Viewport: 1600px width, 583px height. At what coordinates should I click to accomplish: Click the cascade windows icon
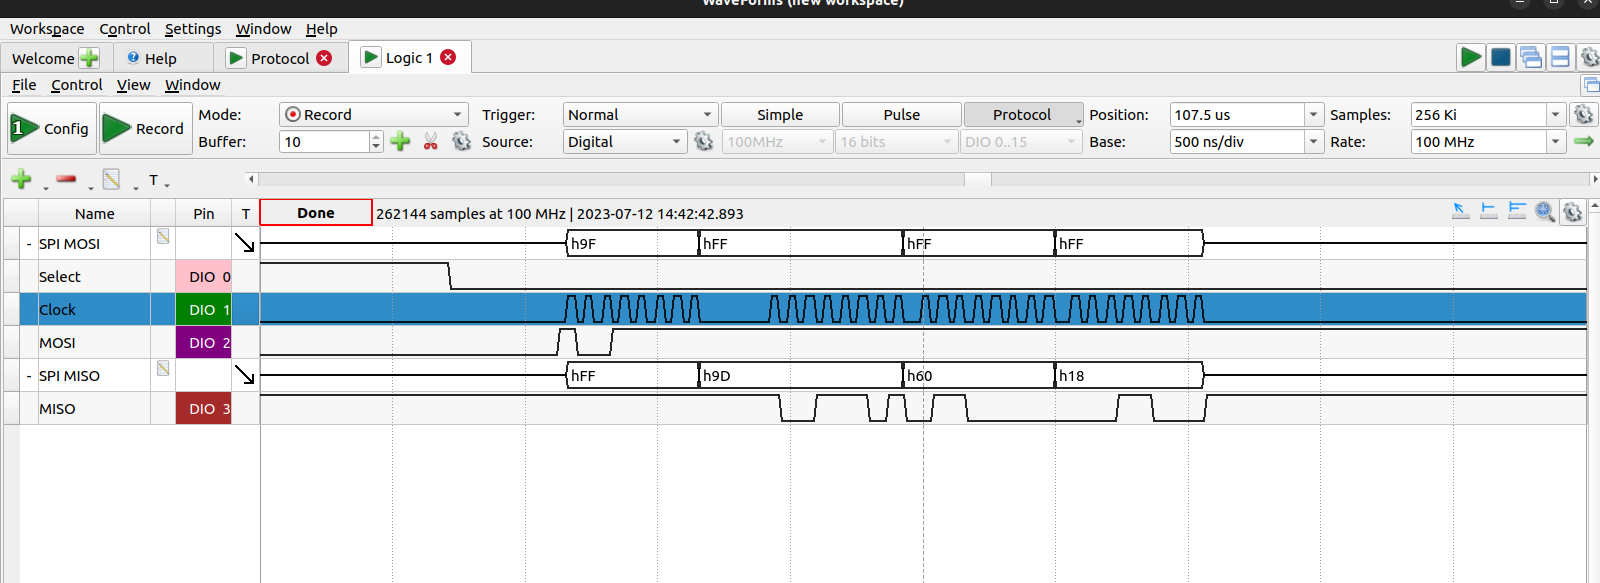[x=1530, y=57]
